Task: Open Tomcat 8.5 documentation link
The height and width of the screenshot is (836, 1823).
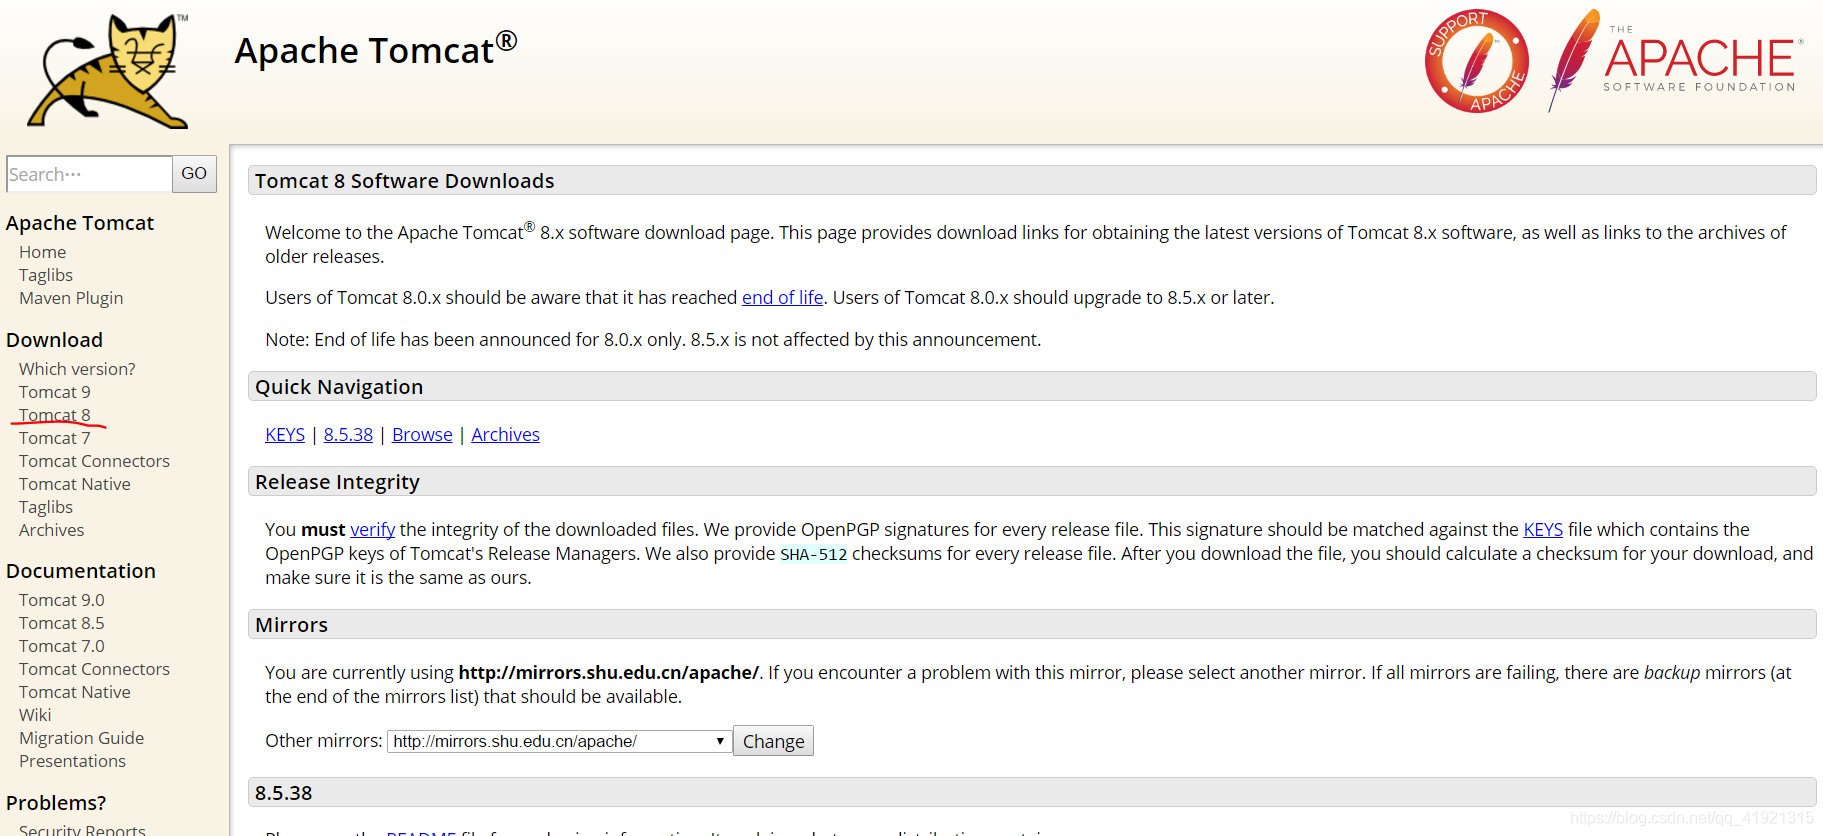Action: click(x=62, y=623)
